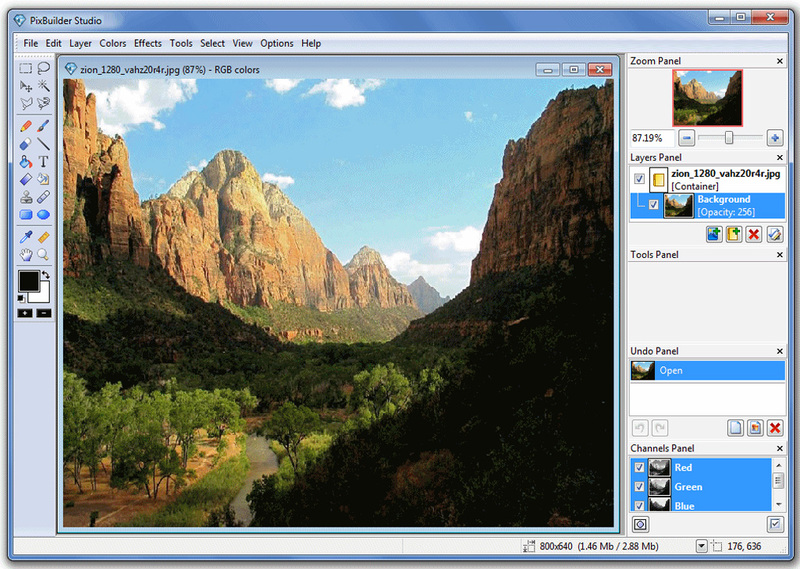Choose the Pencil drawing tool
The image size is (800, 569).
26,126
